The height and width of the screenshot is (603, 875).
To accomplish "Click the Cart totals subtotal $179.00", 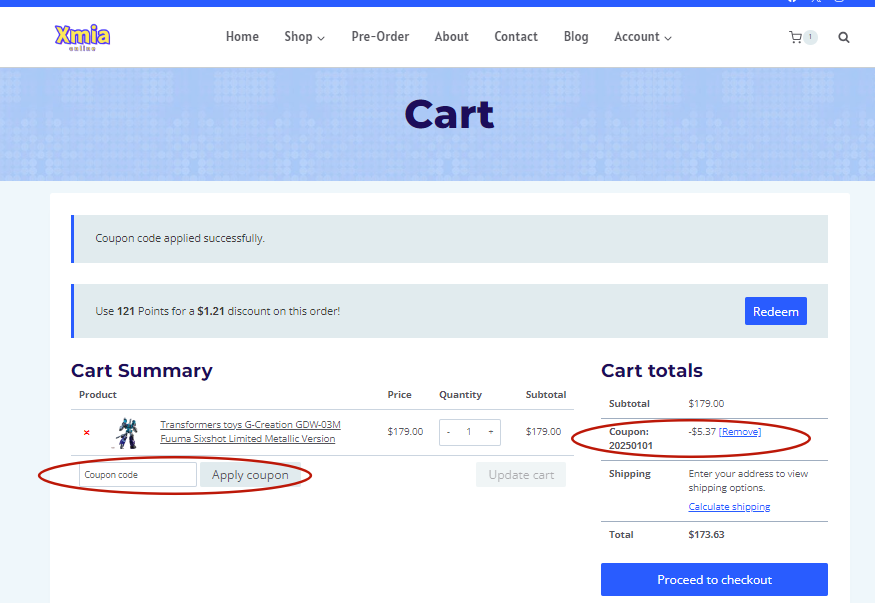I will pos(706,403).
